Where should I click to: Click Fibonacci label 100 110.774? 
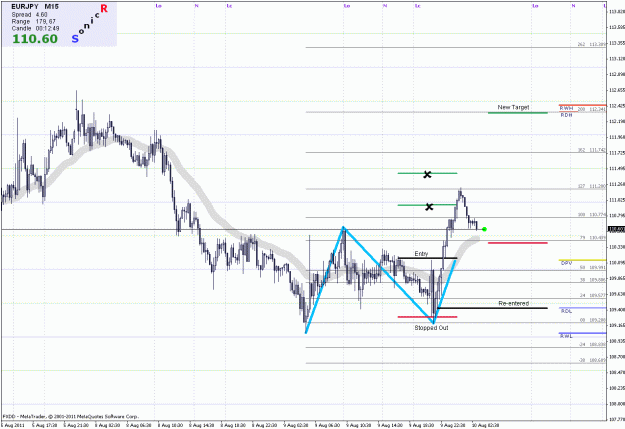pos(592,214)
